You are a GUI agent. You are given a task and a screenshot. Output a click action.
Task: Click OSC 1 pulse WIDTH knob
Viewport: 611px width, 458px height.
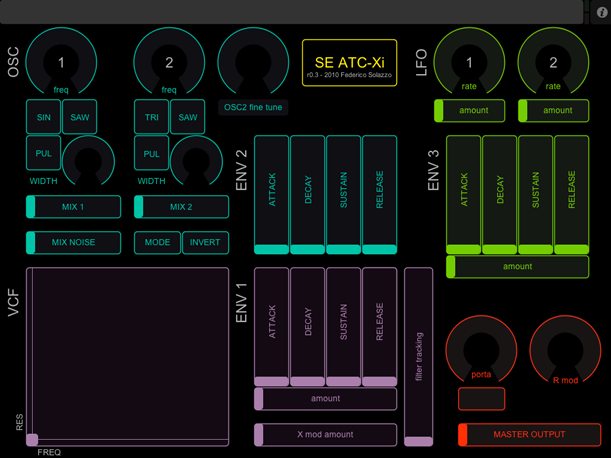pyautogui.click(x=88, y=161)
